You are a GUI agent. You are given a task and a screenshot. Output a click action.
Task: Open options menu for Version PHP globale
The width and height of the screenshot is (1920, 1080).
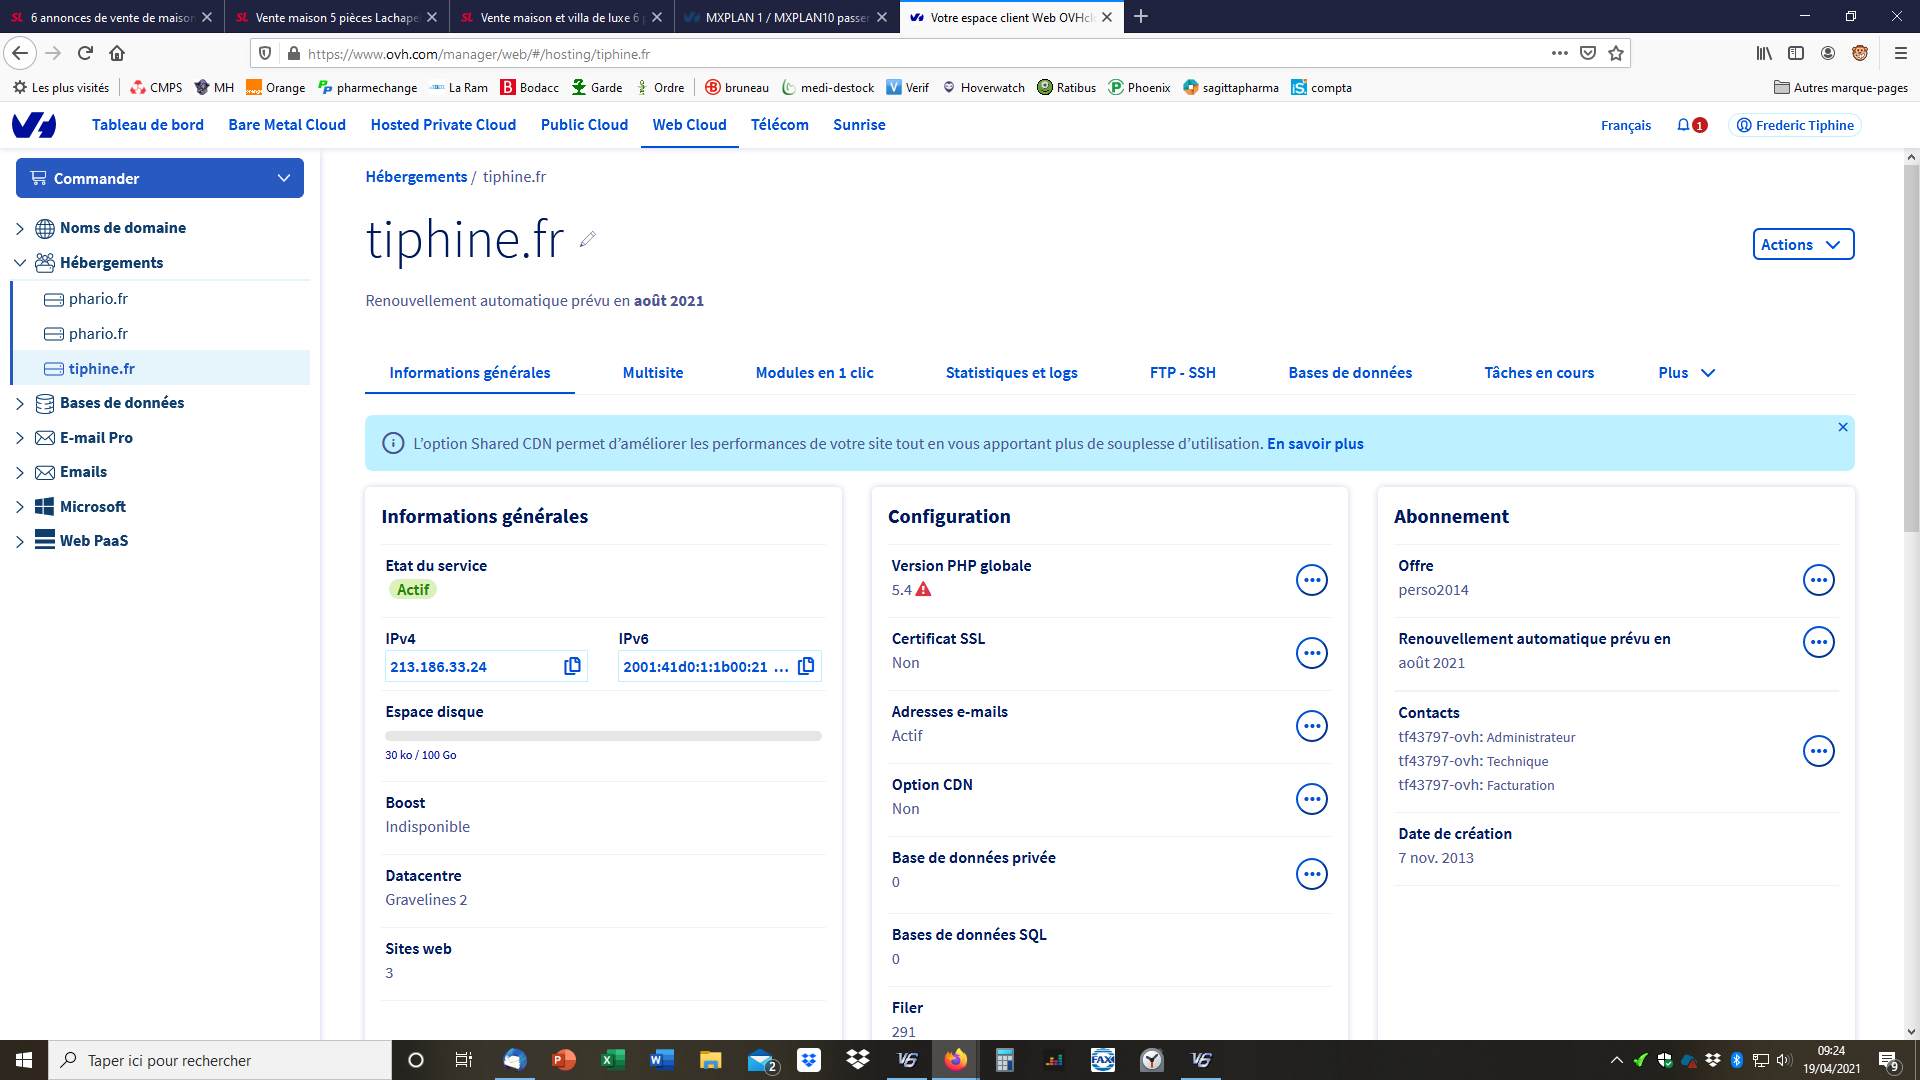tap(1311, 580)
